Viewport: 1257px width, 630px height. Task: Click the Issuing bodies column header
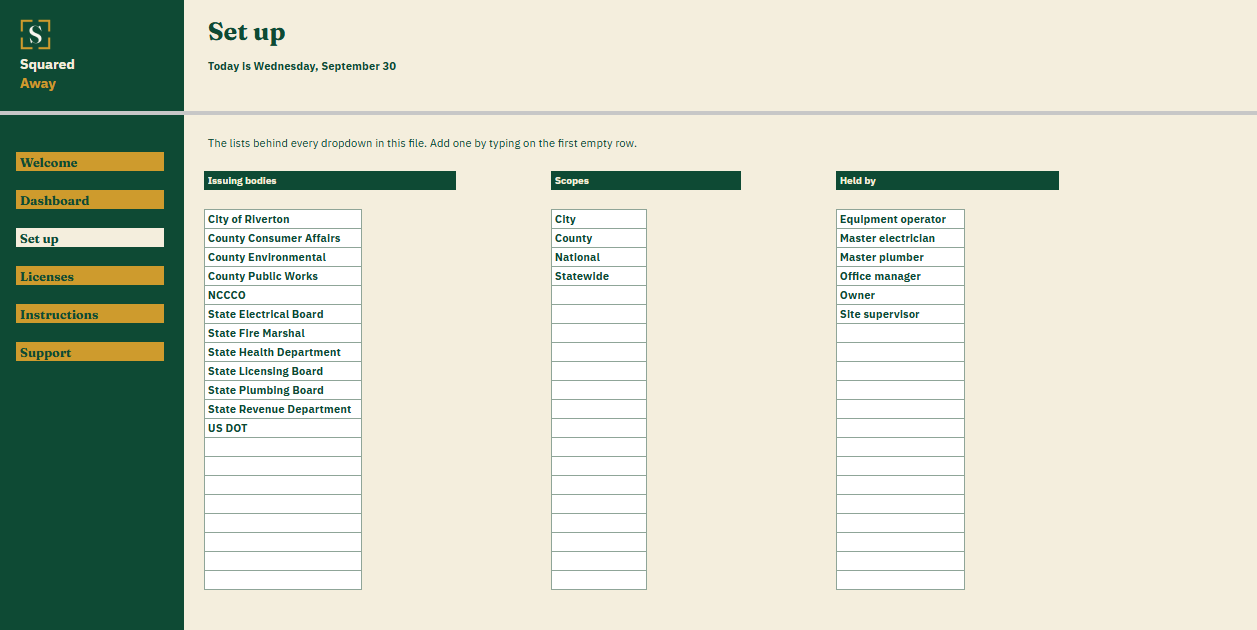point(330,180)
